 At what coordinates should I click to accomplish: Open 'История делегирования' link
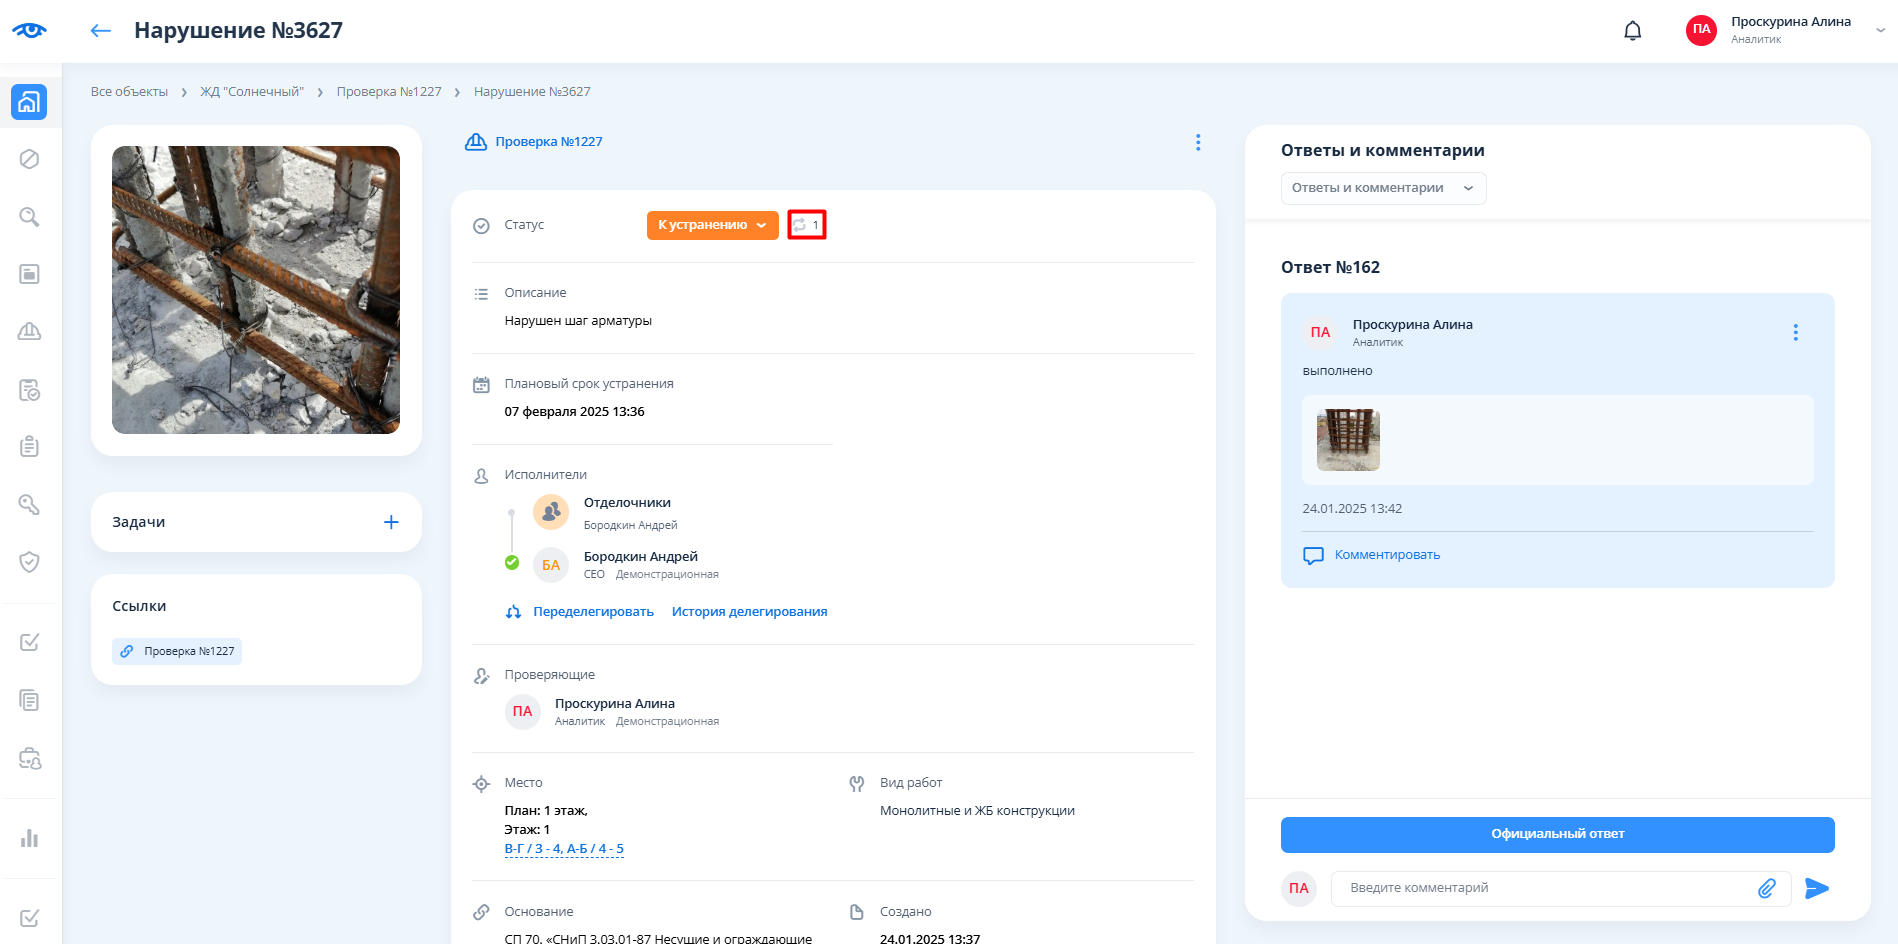tap(749, 612)
